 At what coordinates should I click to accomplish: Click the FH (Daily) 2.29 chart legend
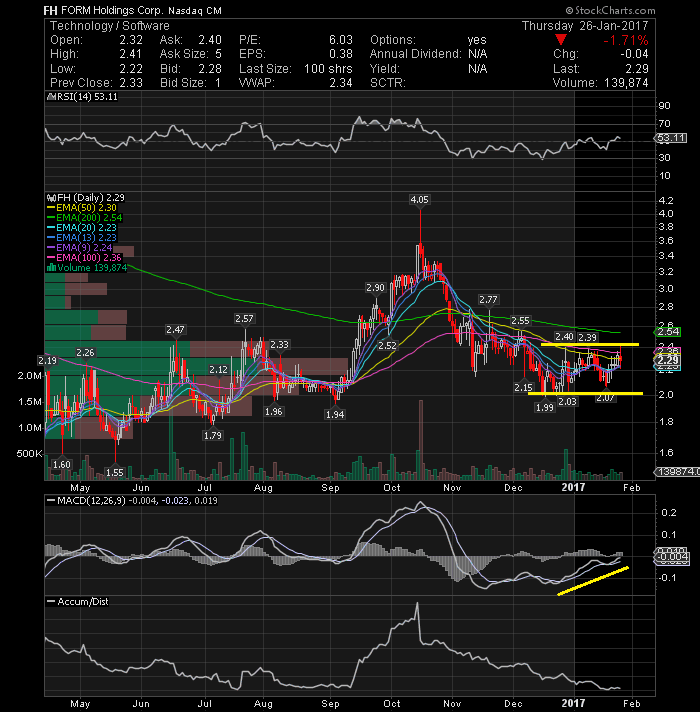86,198
